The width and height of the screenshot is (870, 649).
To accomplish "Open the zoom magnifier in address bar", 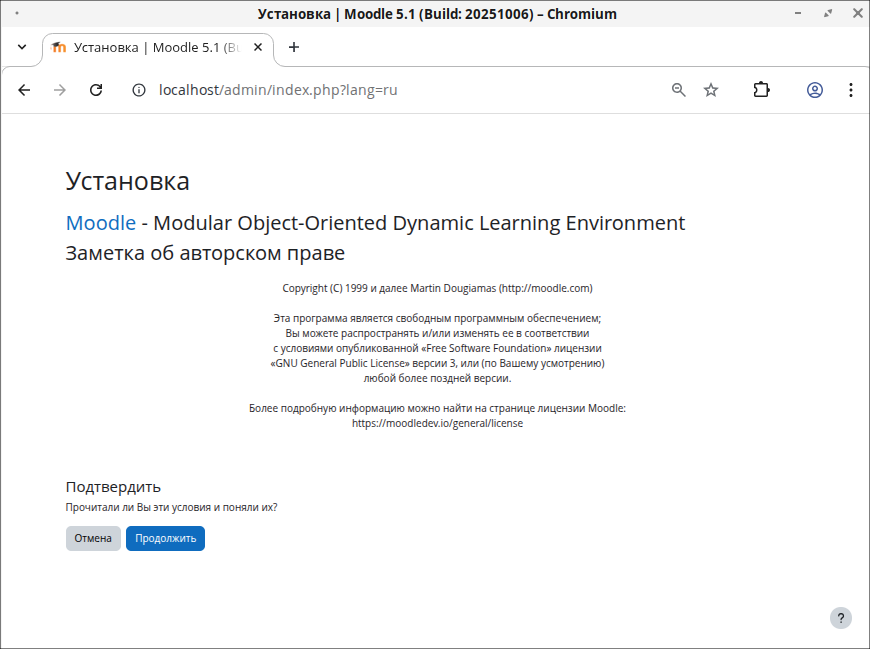I will tap(679, 90).
